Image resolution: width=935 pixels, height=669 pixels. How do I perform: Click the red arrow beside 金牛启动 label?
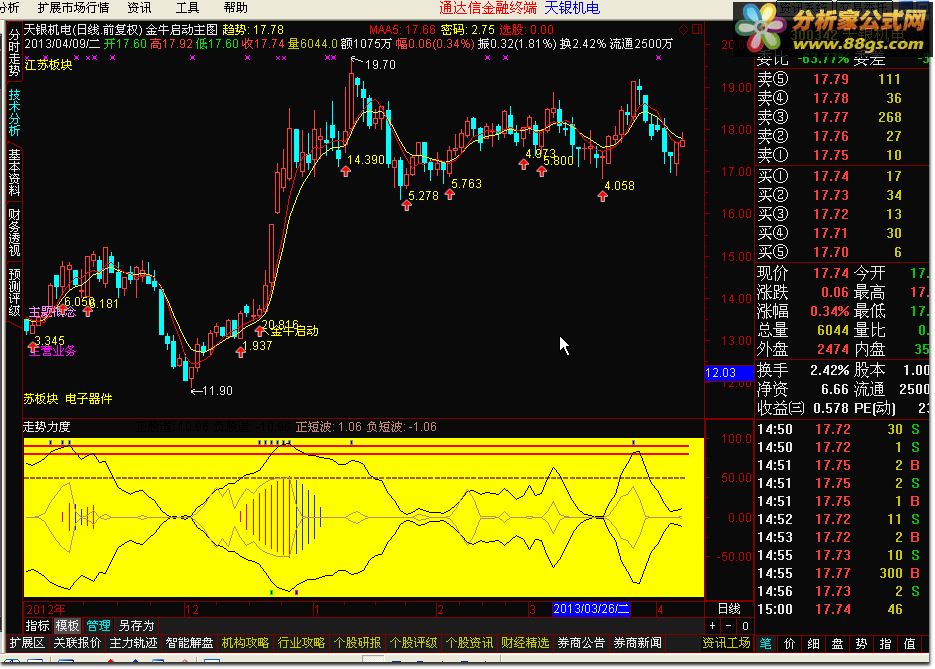[x=259, y=330]
